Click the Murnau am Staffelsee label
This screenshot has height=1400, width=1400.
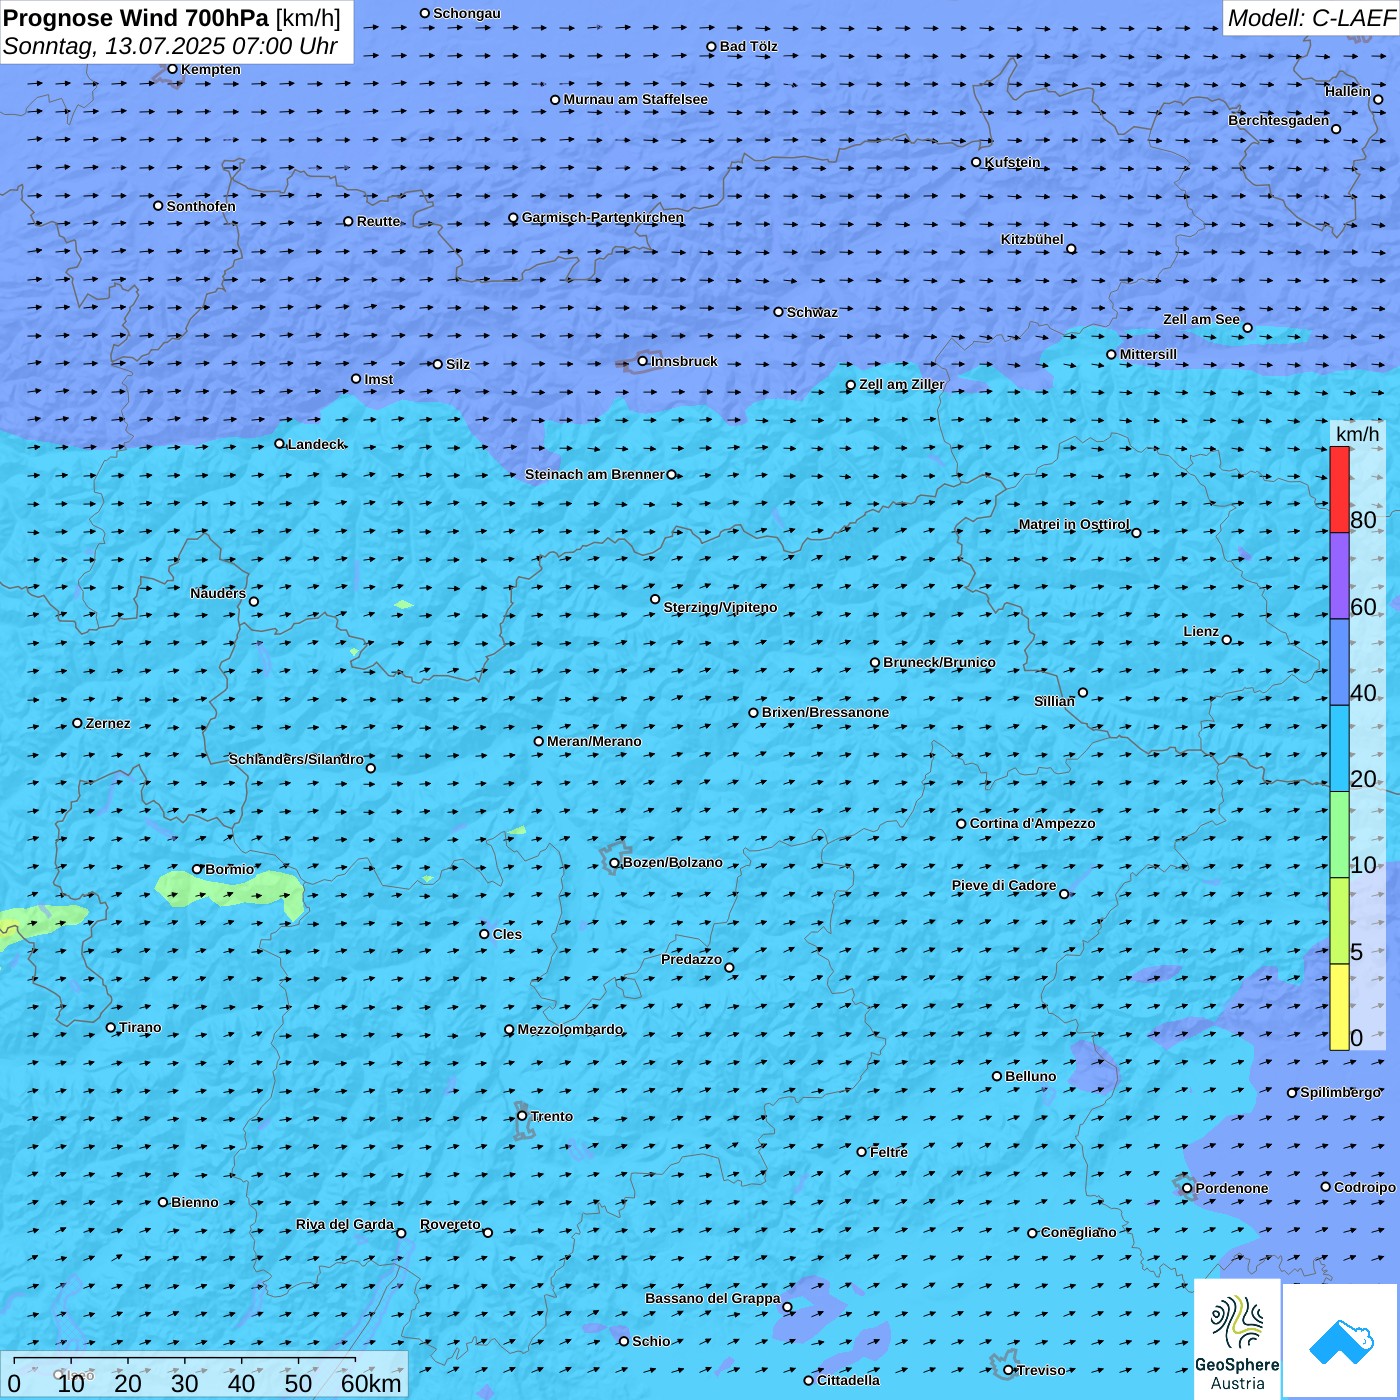pos(635,99)
